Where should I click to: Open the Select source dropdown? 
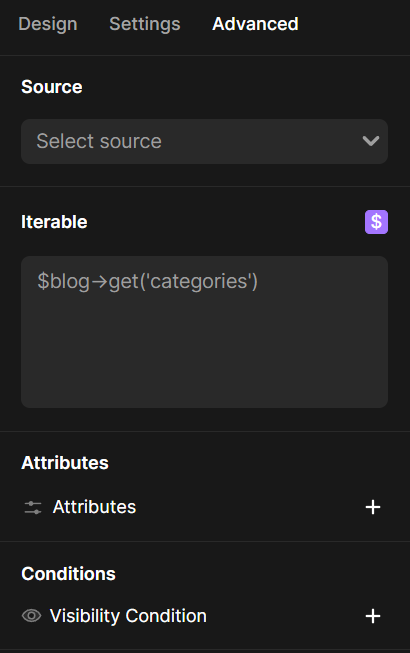click(204, 141)
